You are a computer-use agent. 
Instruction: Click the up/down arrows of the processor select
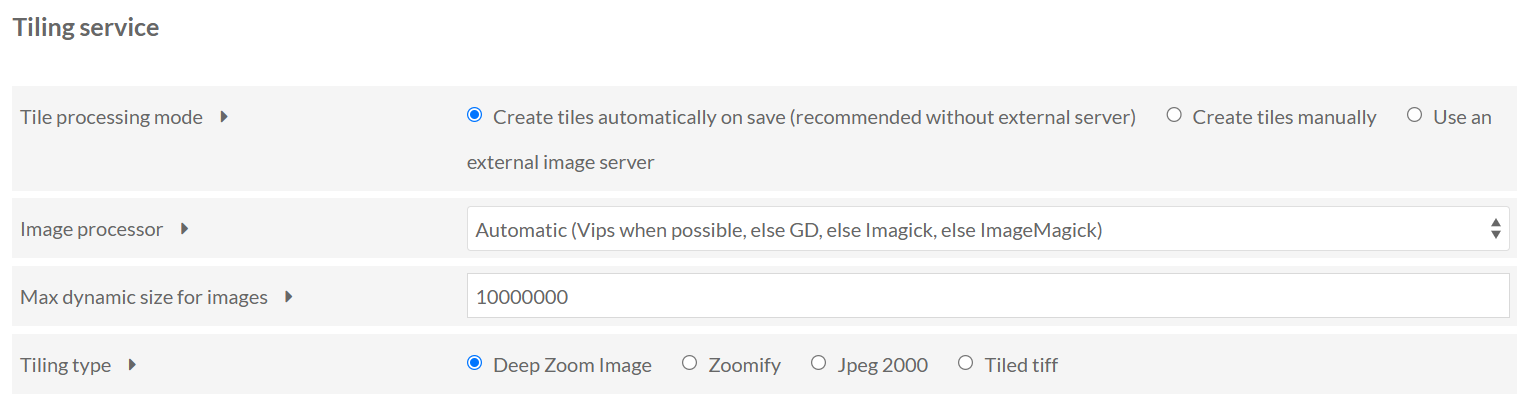(1495, 229)
